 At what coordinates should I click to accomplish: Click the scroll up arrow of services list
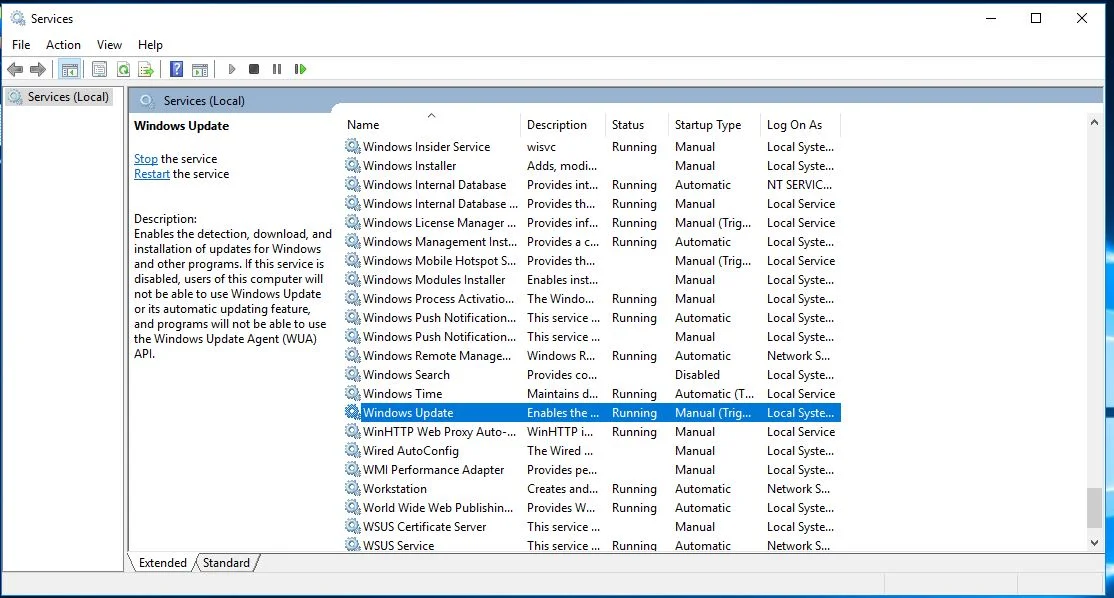pos(1094,122)
